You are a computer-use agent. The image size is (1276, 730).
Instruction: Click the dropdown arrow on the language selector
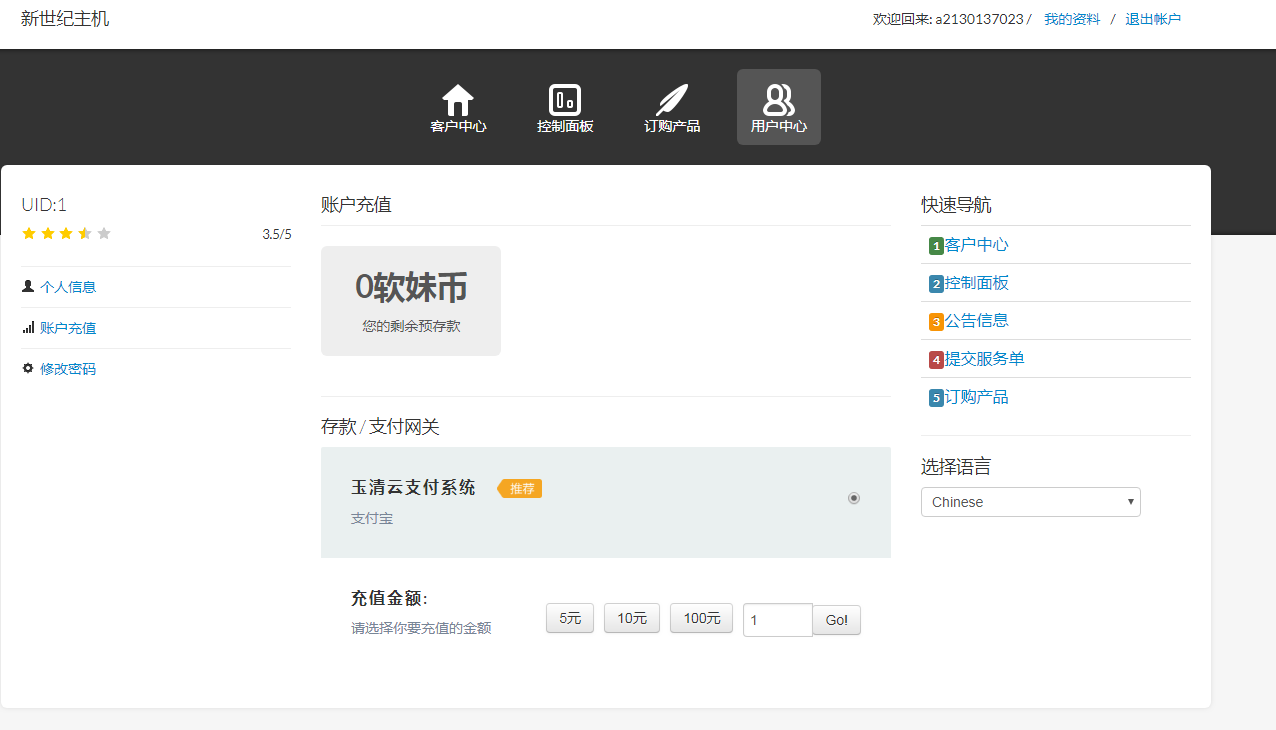[1131, 501]
